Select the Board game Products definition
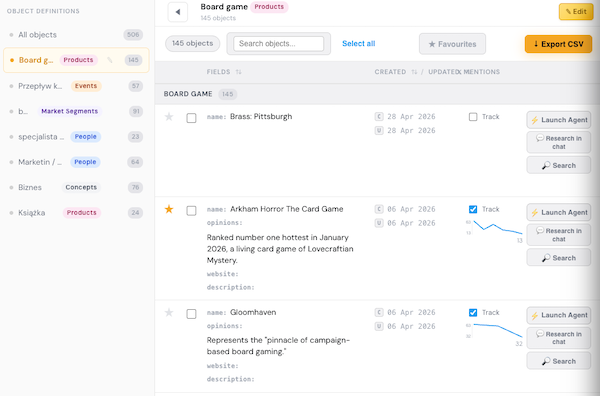600x396 pixels. 76,60
